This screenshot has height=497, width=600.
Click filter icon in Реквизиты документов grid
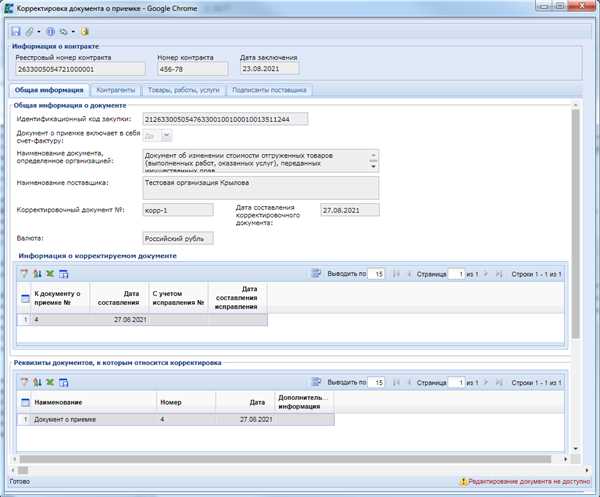(x=24, y=382)
